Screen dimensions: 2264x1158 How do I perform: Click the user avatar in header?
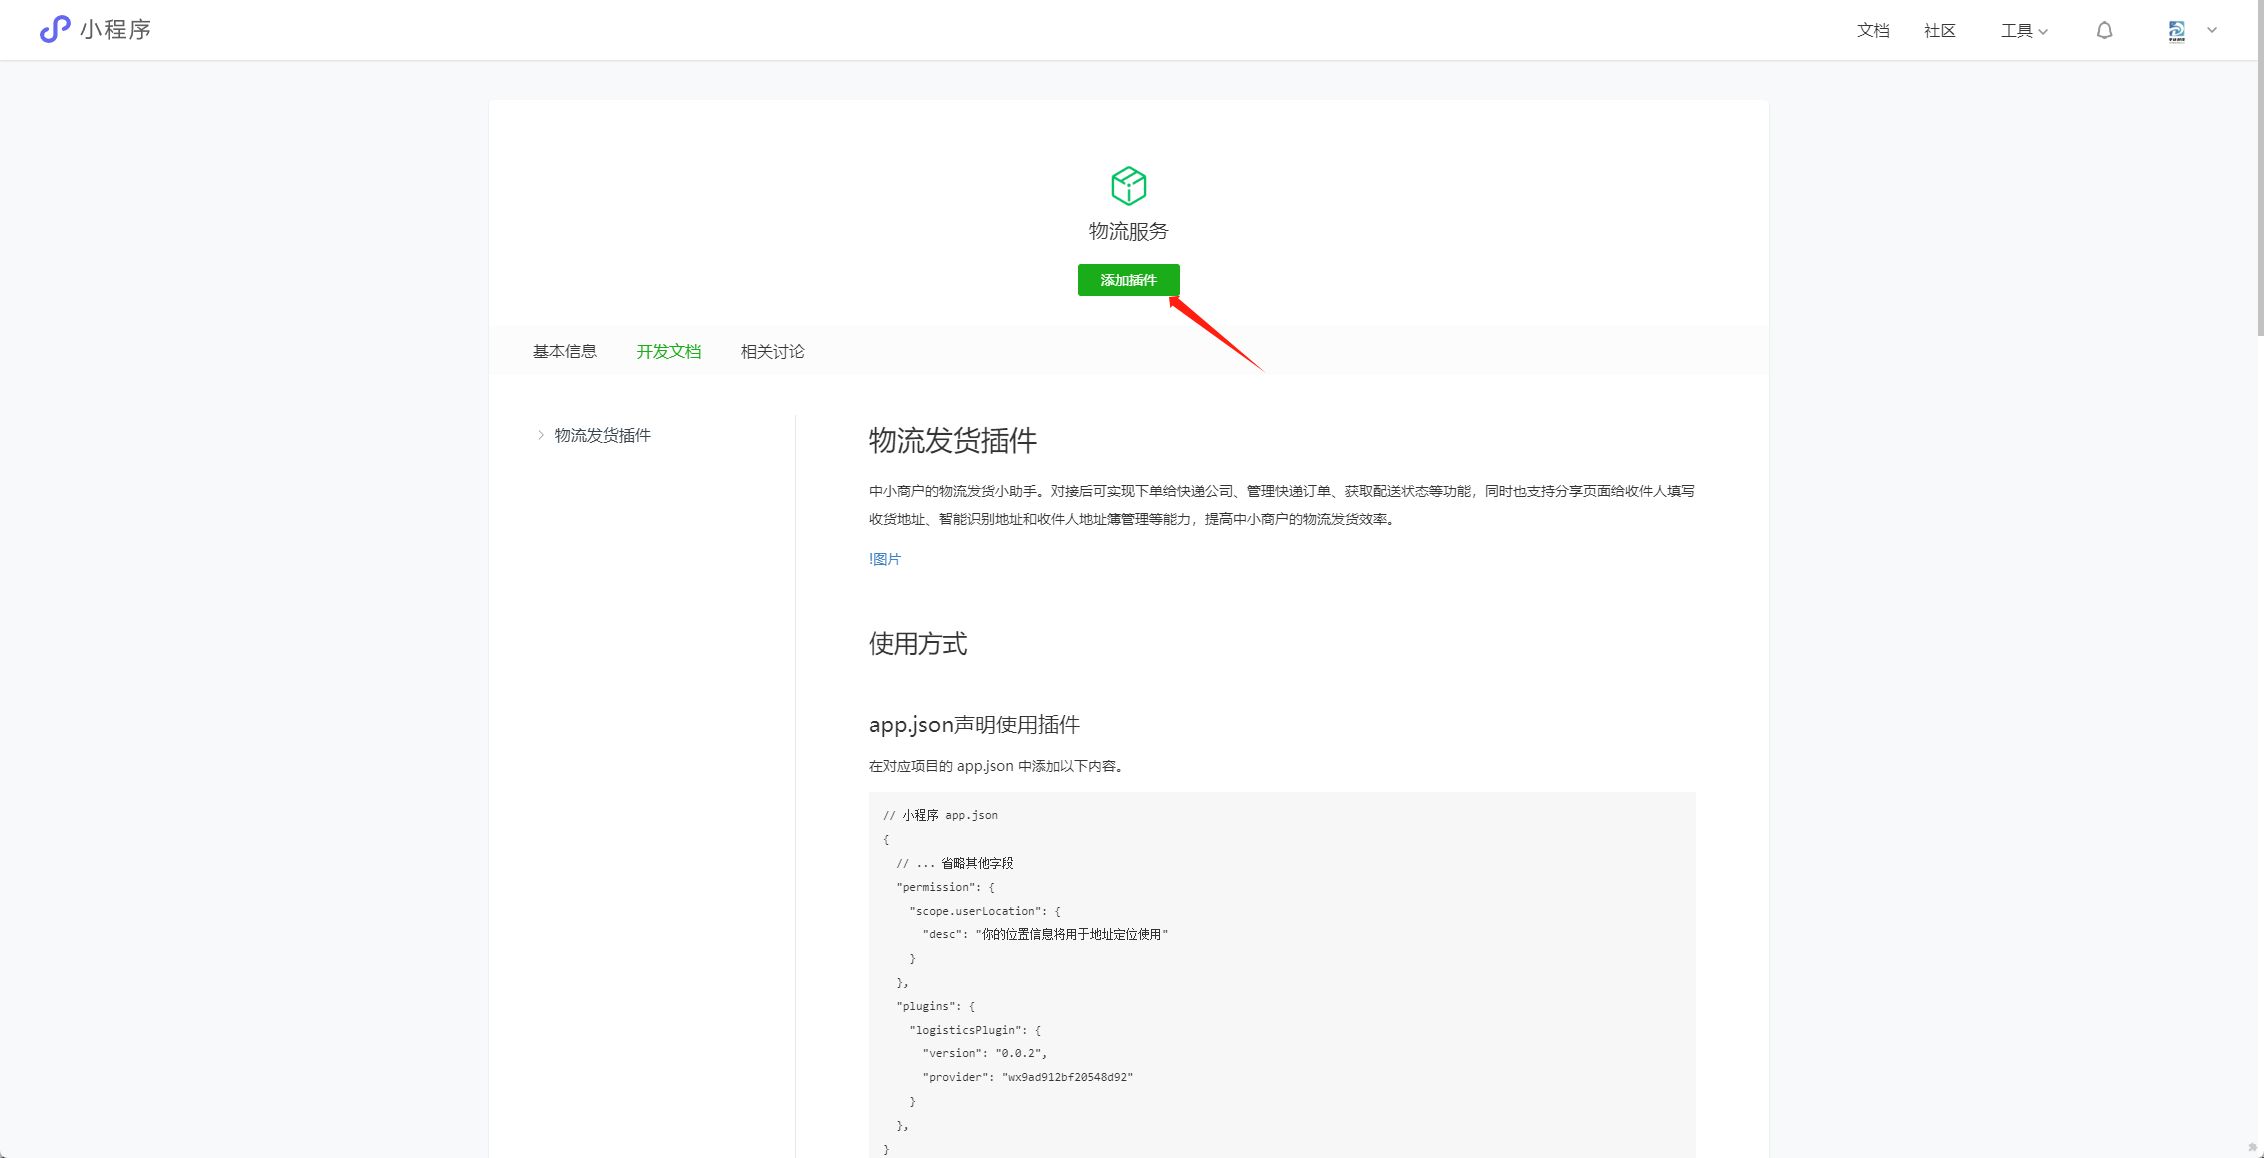point(2176,31)
